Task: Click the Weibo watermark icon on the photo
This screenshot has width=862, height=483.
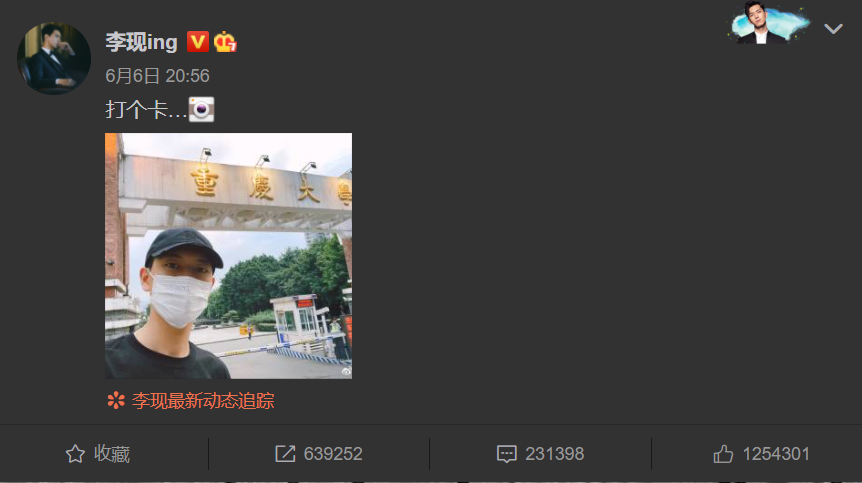Action: 346,372
